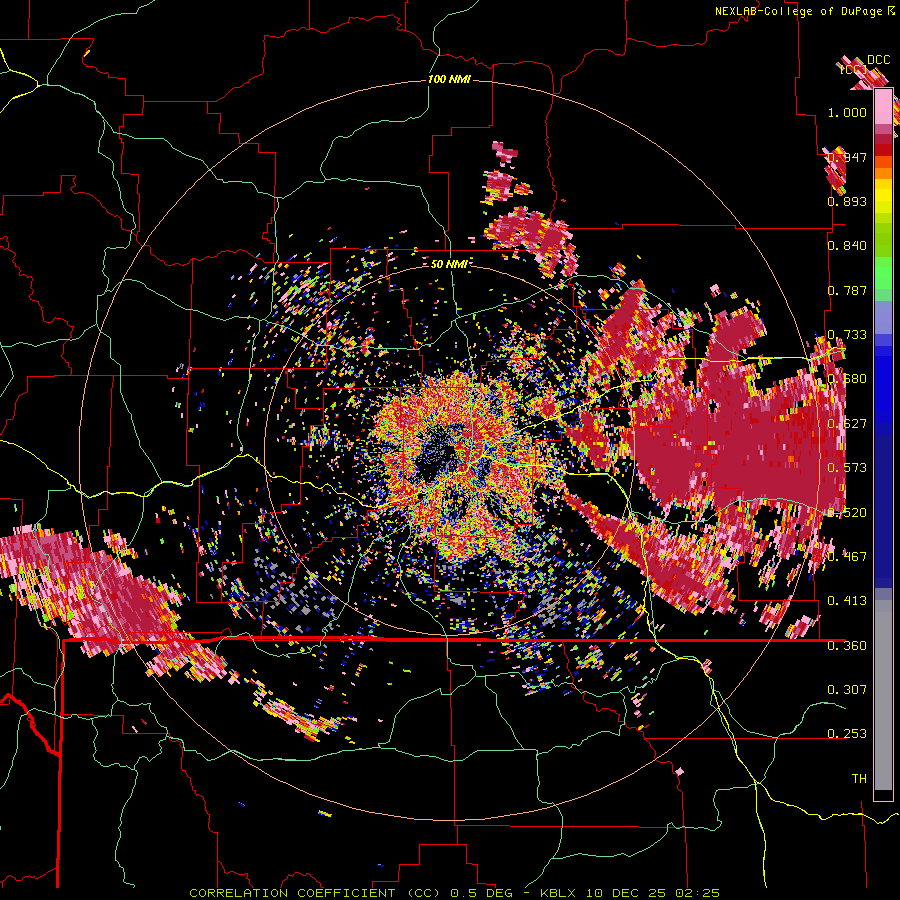Click the color scale '0.253' value label

point(847,734)
